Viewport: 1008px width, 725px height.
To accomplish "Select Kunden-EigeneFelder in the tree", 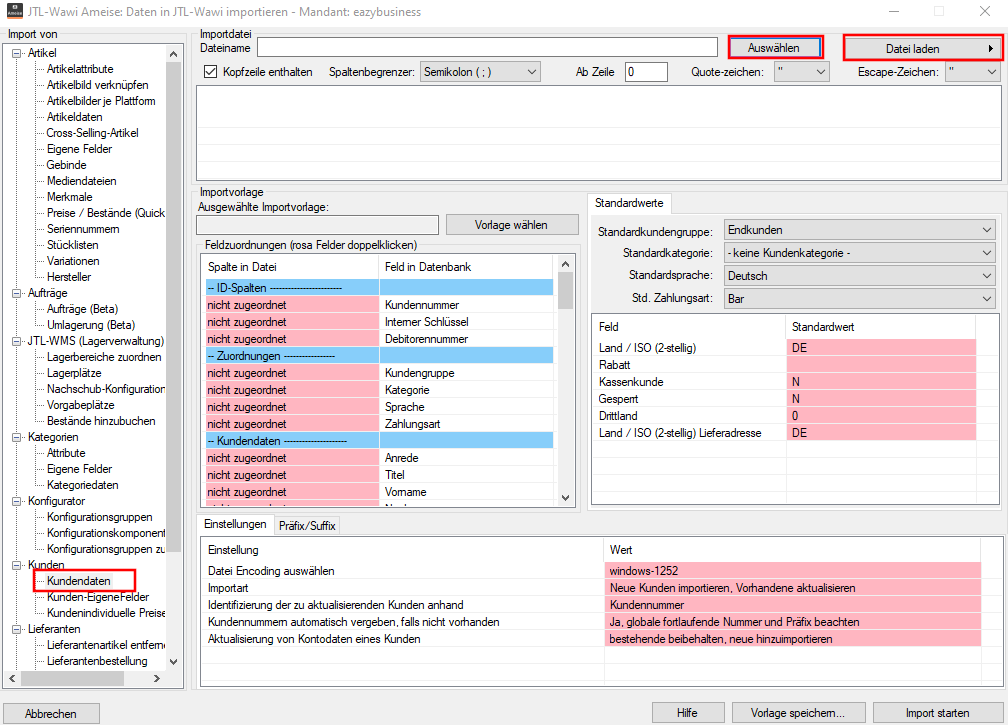I will 98,597.
